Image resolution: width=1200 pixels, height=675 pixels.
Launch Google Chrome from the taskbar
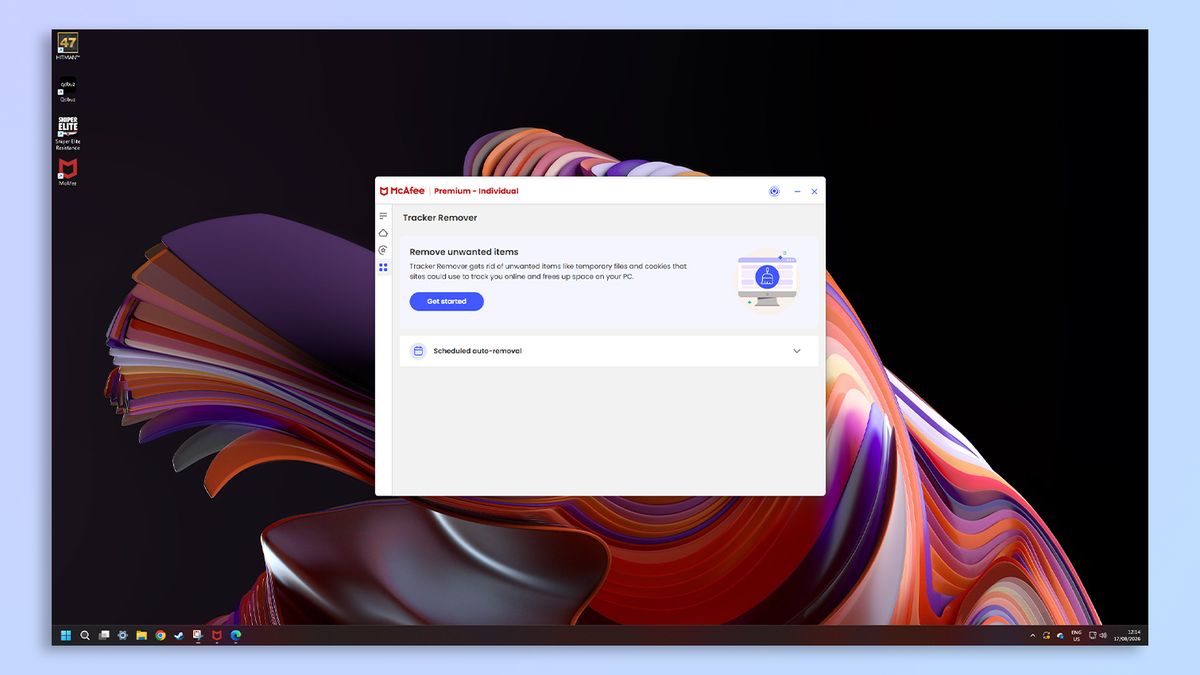pos(160,635)
